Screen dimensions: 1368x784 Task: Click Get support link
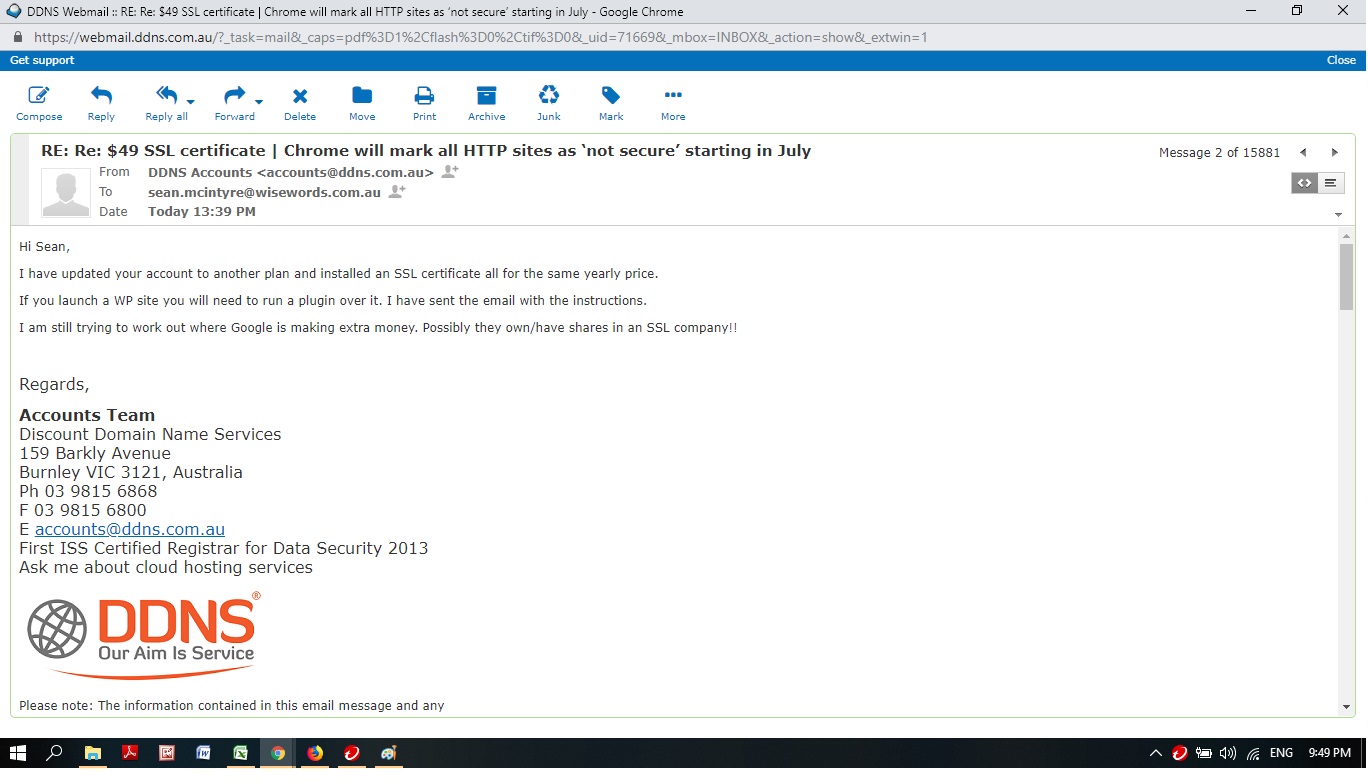pyautogui.click(x=42, y=60)
